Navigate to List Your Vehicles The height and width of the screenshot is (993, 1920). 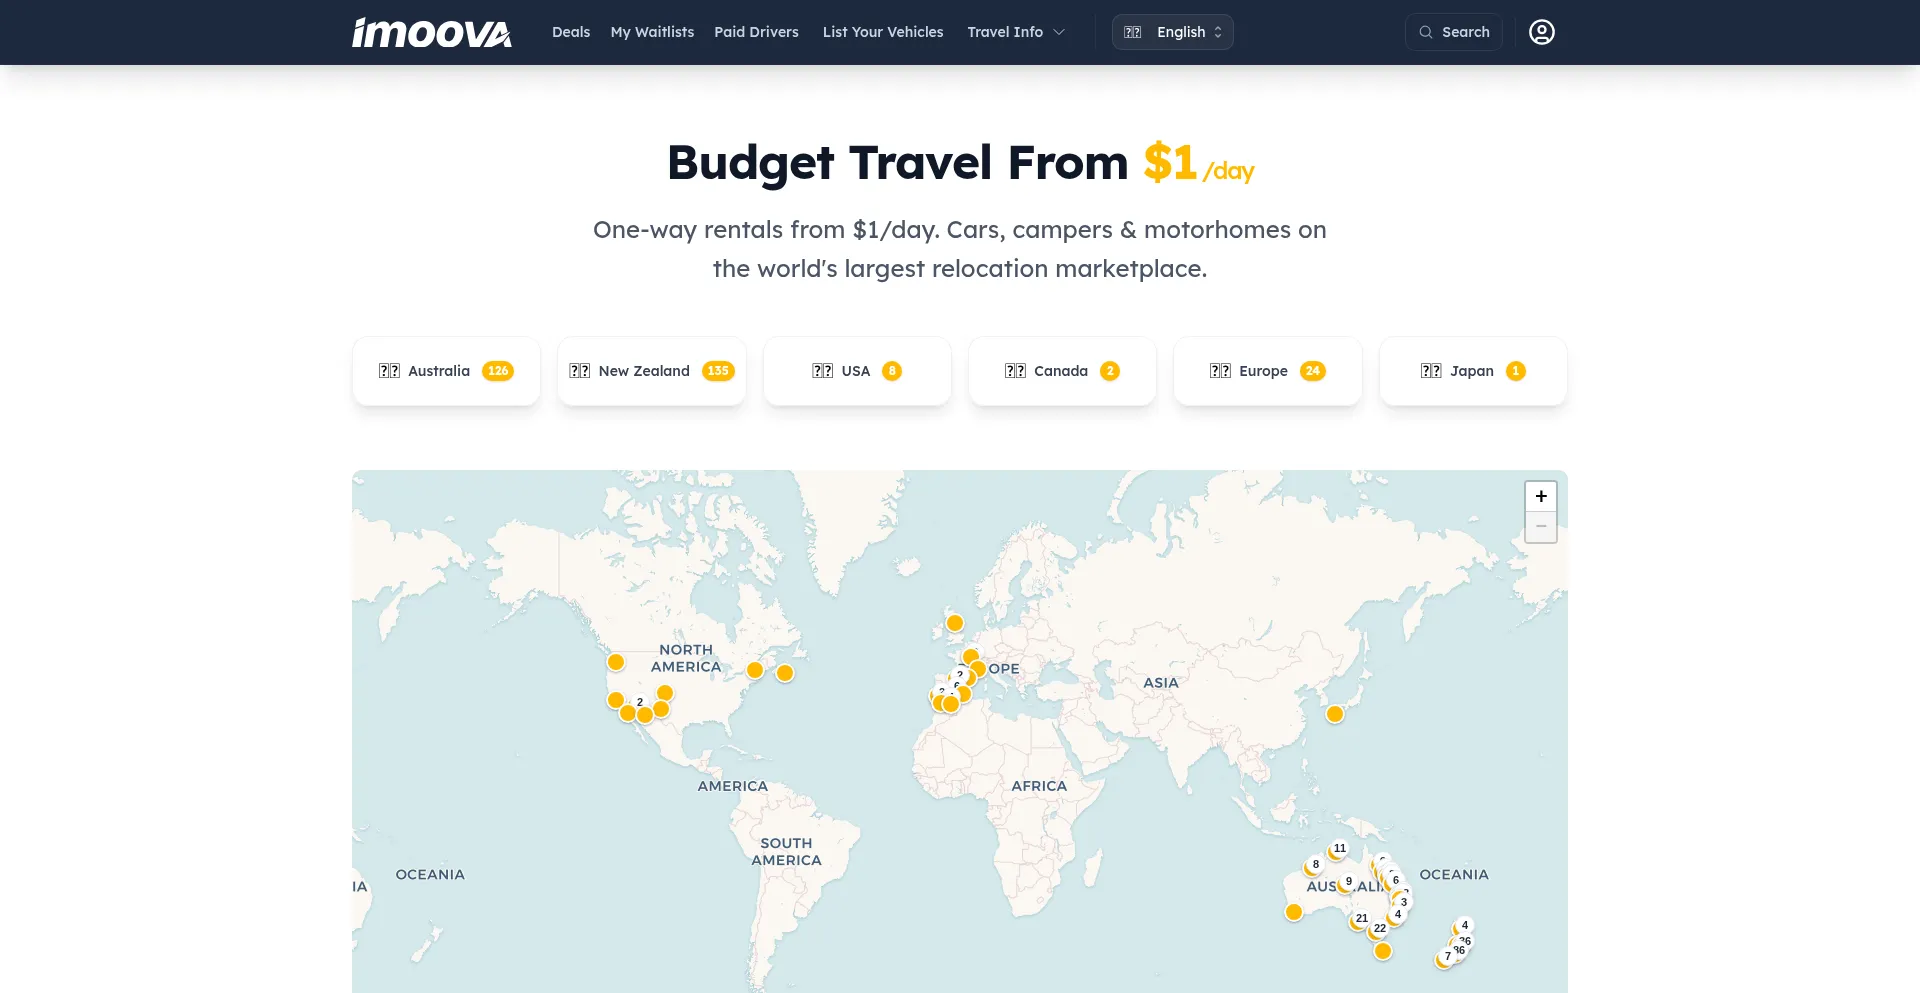click(x=883, y=32)
